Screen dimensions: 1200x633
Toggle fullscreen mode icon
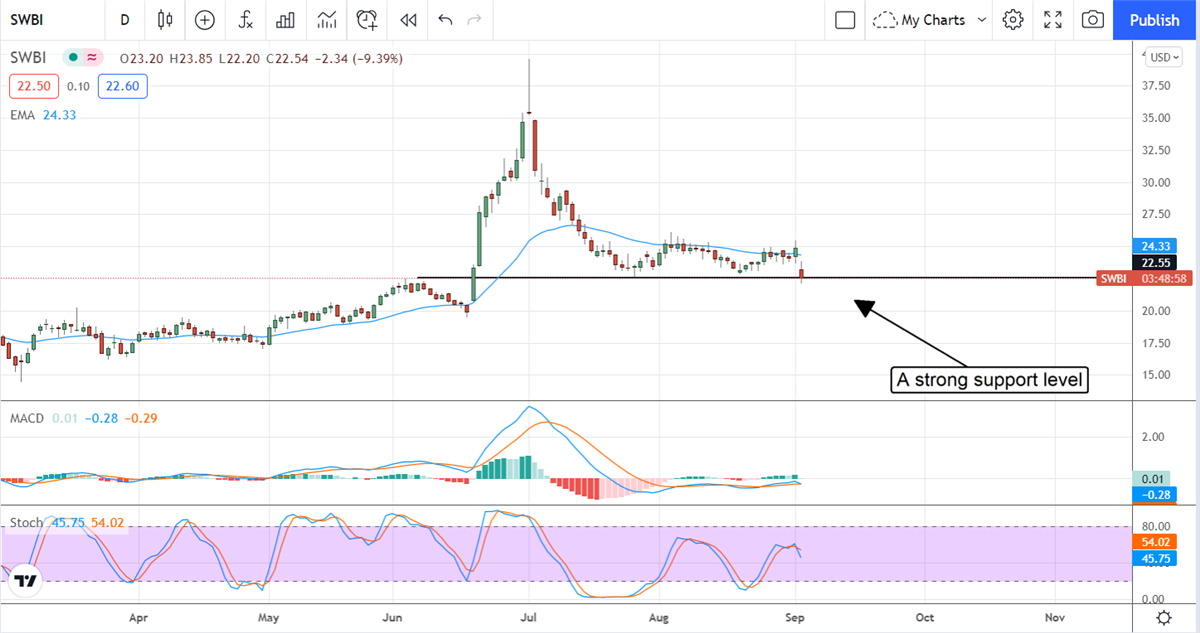(1053, 19)
